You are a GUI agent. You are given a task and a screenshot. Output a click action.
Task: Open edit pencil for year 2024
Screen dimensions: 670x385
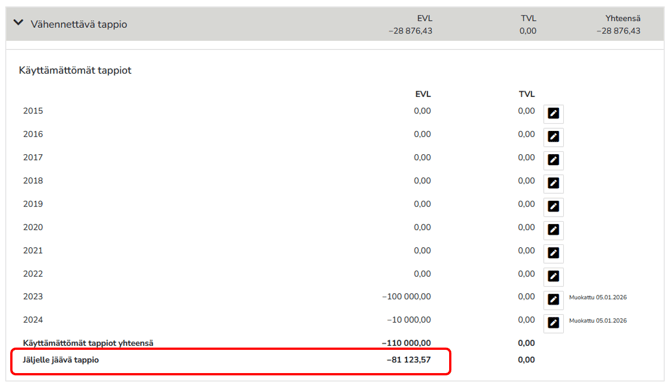click(553, 323)
